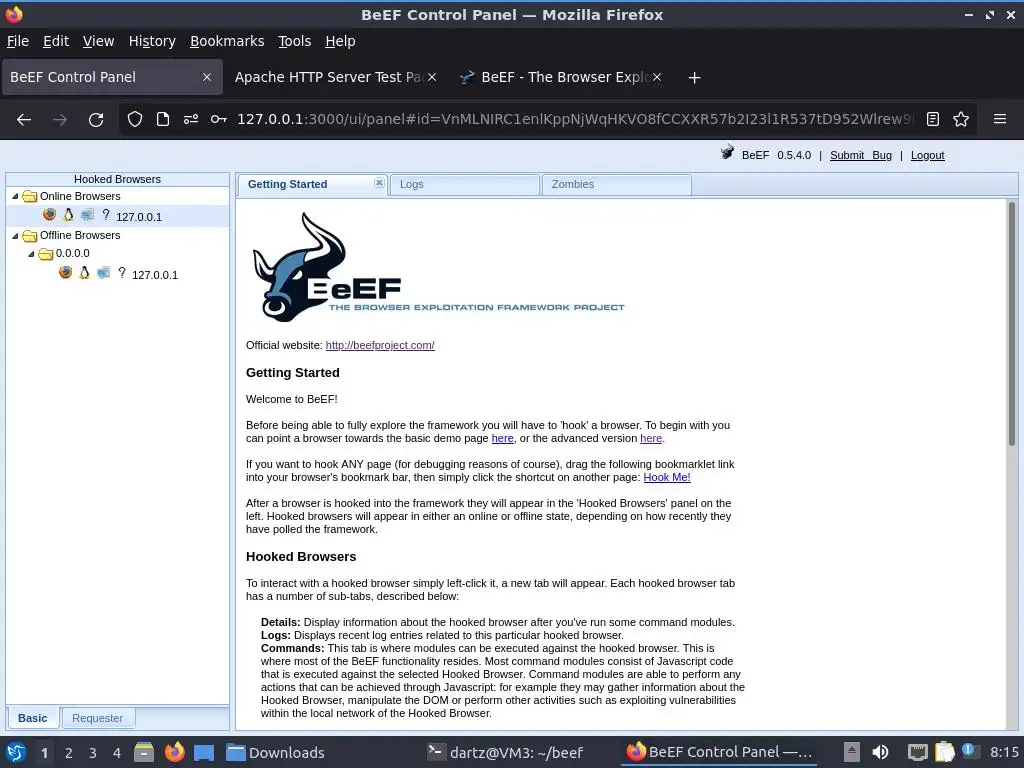Screen dimensions: 1024x768
Task: Click the taskbar volume speaker icon
Action: (x=880, y=752)
